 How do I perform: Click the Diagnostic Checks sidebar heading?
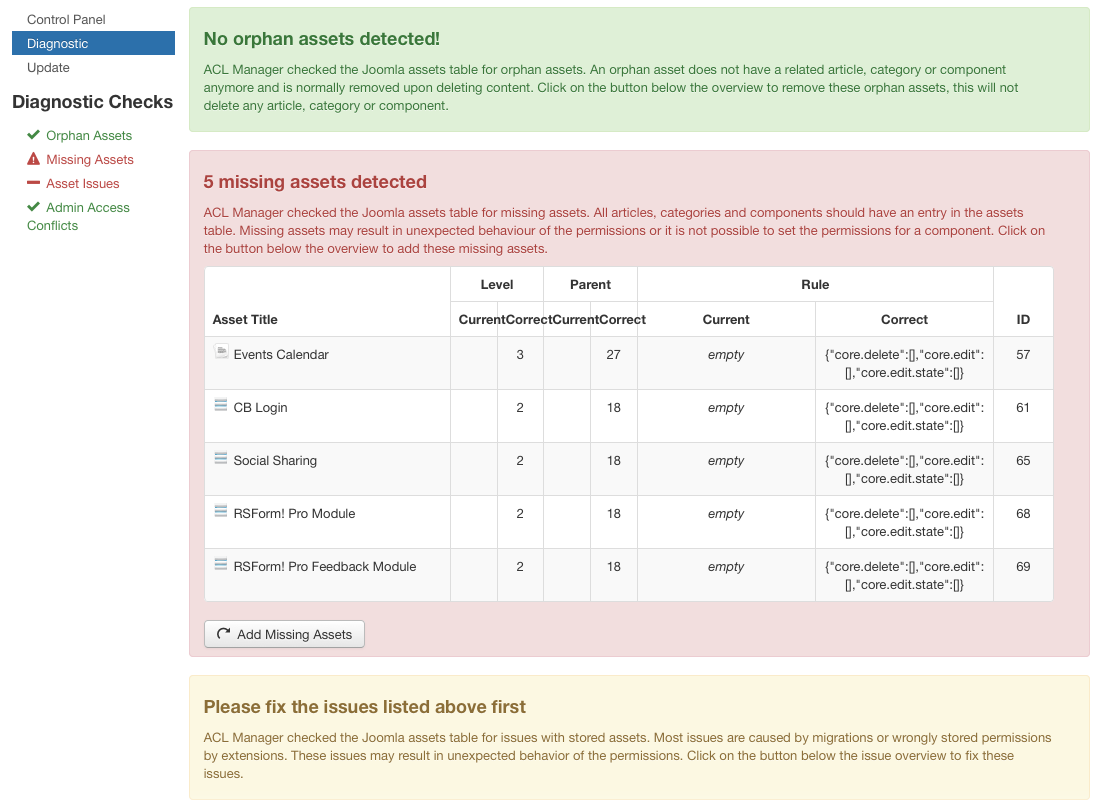[x=92, y=102]
